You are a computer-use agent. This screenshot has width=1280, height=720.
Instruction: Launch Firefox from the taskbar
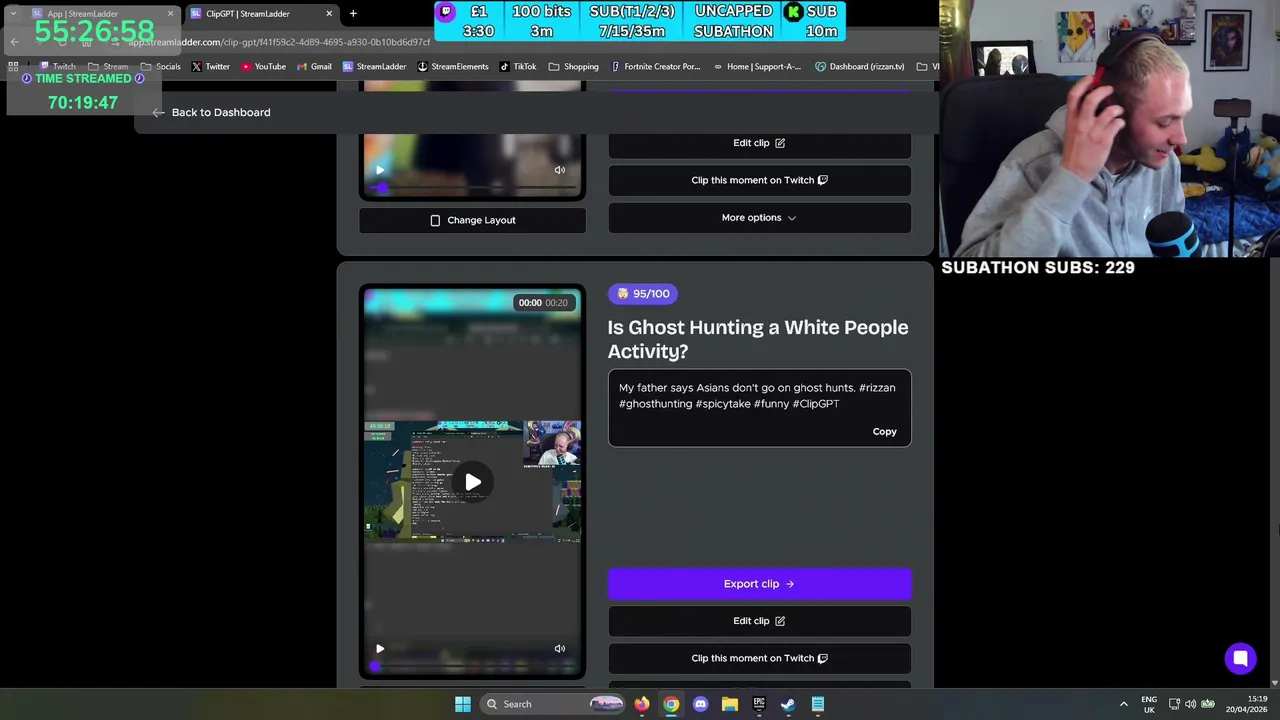pos(642,704)
